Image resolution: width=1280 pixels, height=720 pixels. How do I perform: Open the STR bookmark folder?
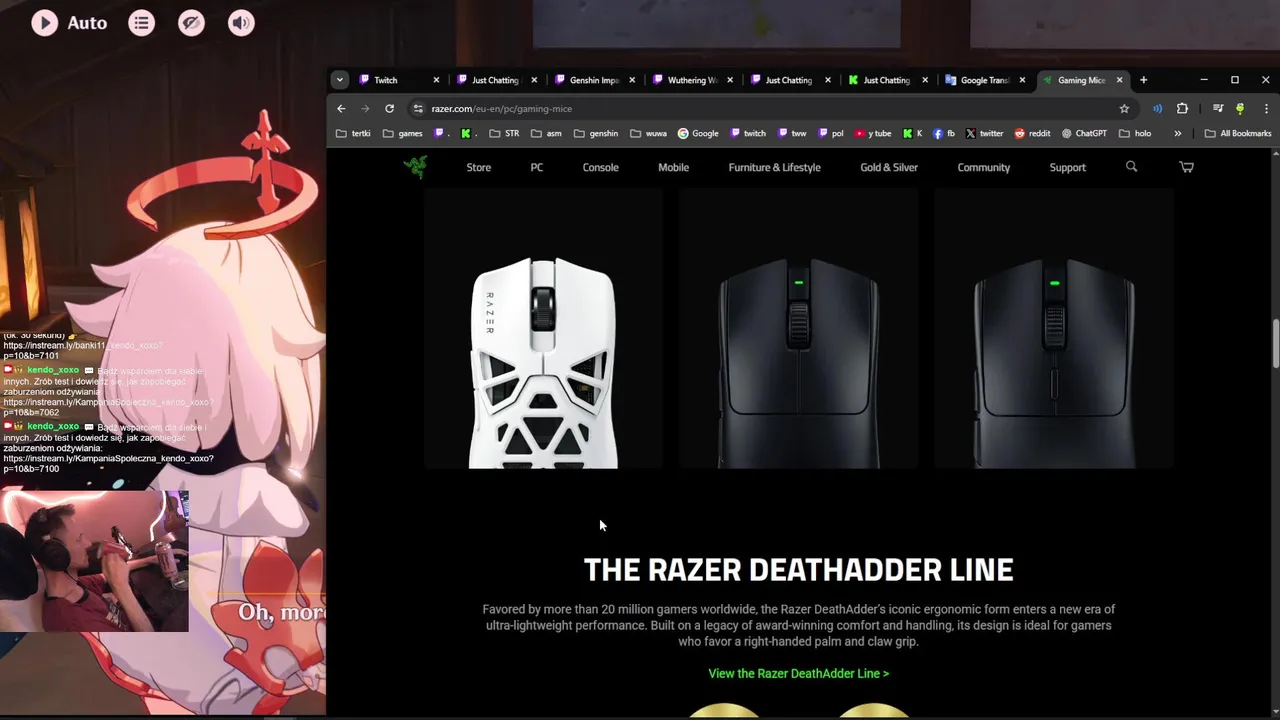pyautogui.click(x=504, y=133)
